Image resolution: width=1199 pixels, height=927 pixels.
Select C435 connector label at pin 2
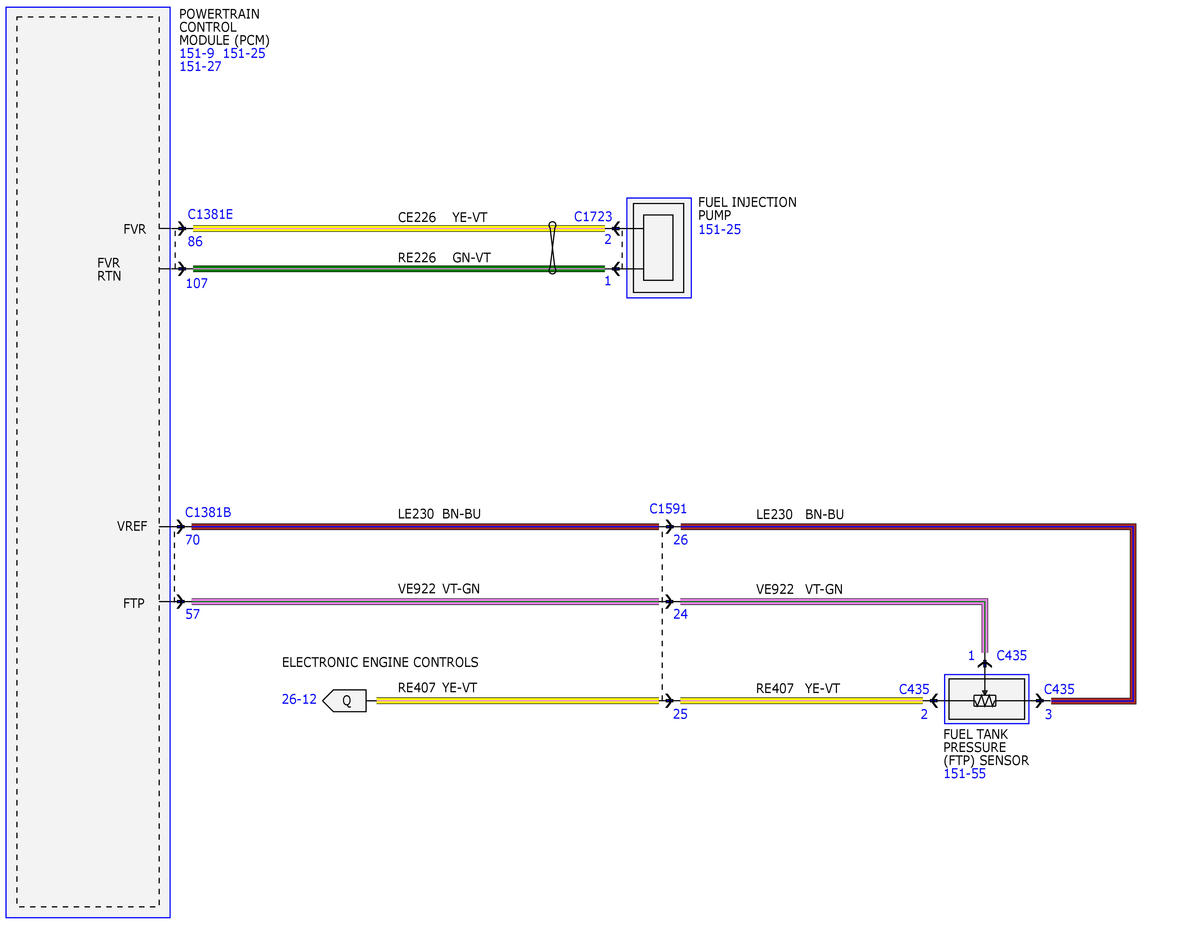click(914, 690)
